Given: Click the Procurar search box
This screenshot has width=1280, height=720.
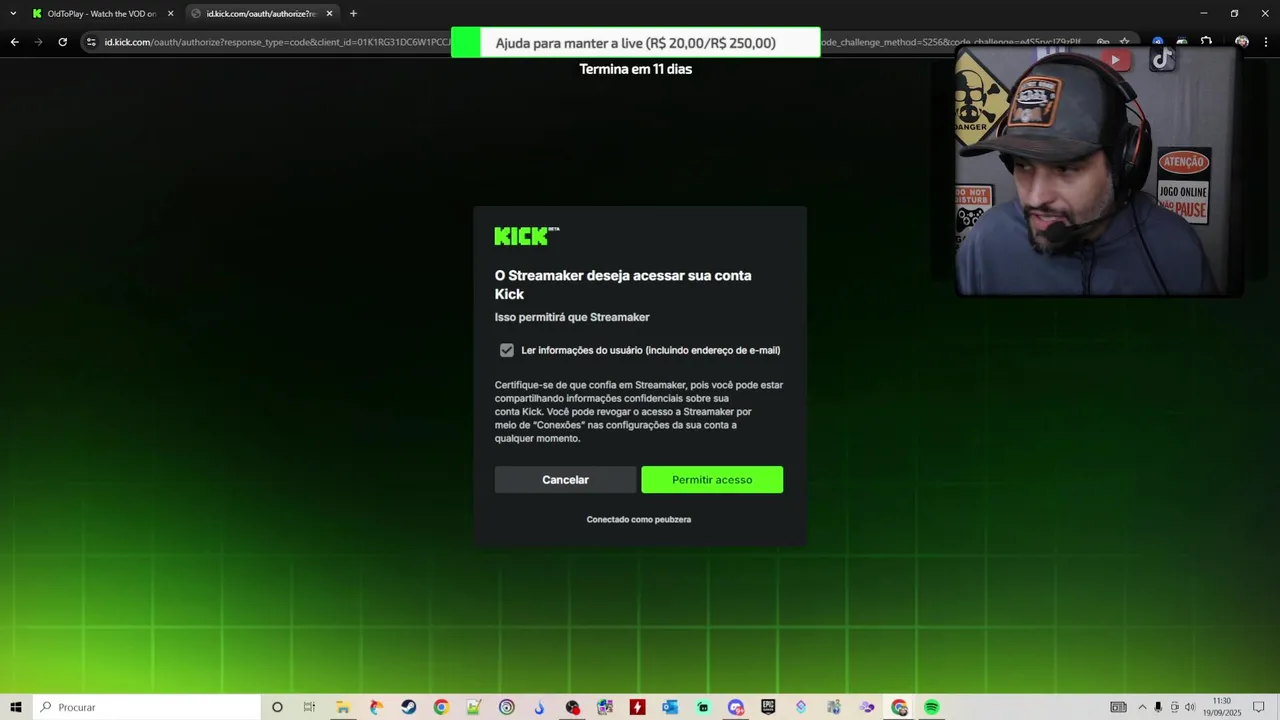Looking at the screenshot, I should pyautogui.click(x=147, y=707).
